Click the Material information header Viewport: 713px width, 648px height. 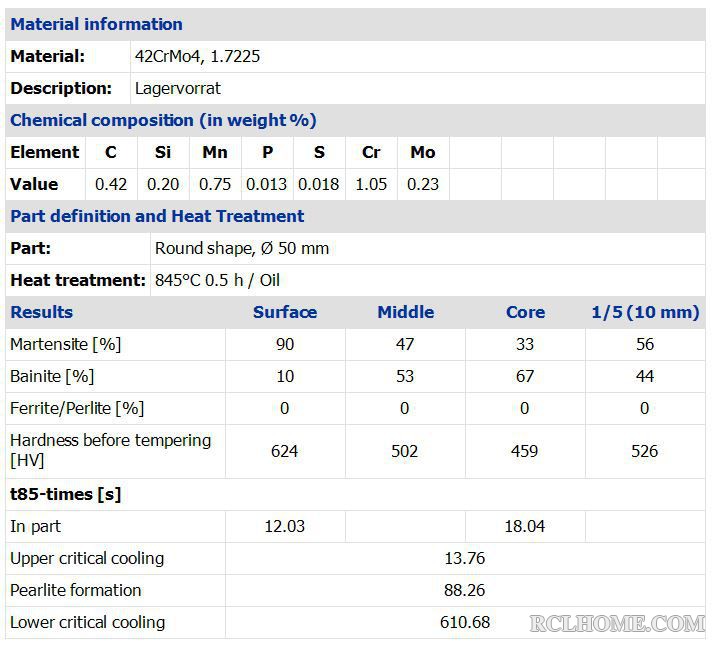pos(96,24)
